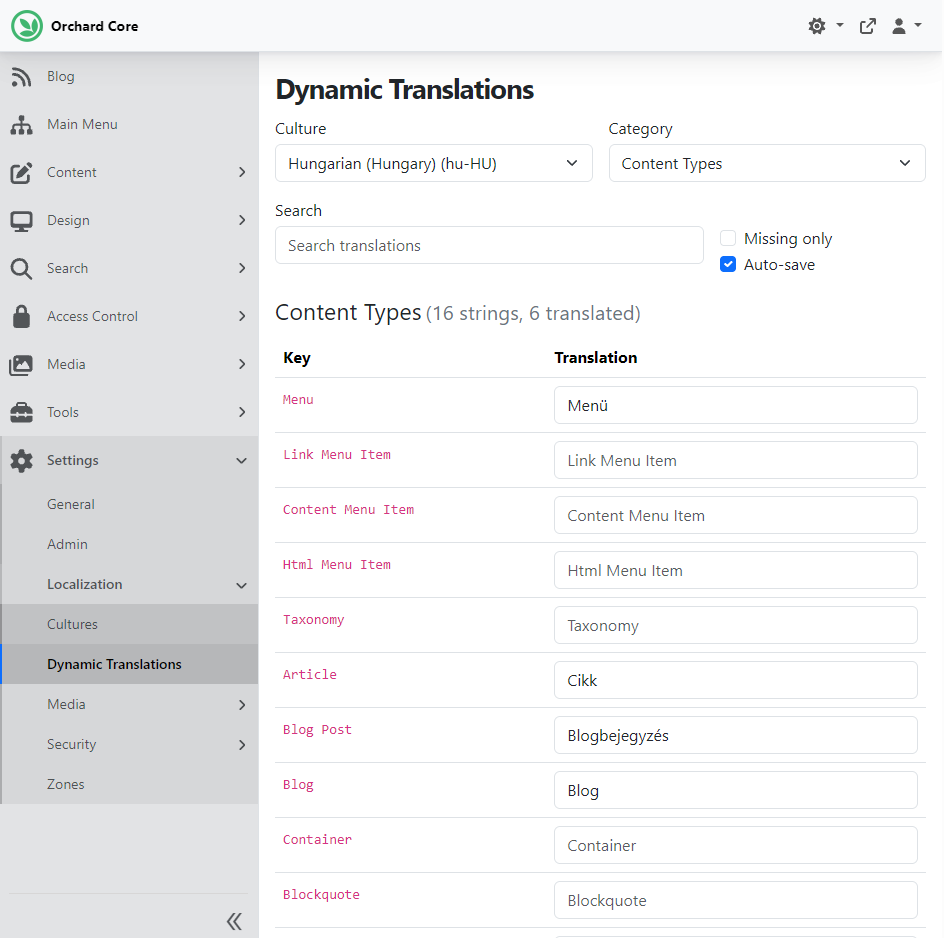
Task: Edit the Taxonomy translation field
Action: tap(736, 626)
